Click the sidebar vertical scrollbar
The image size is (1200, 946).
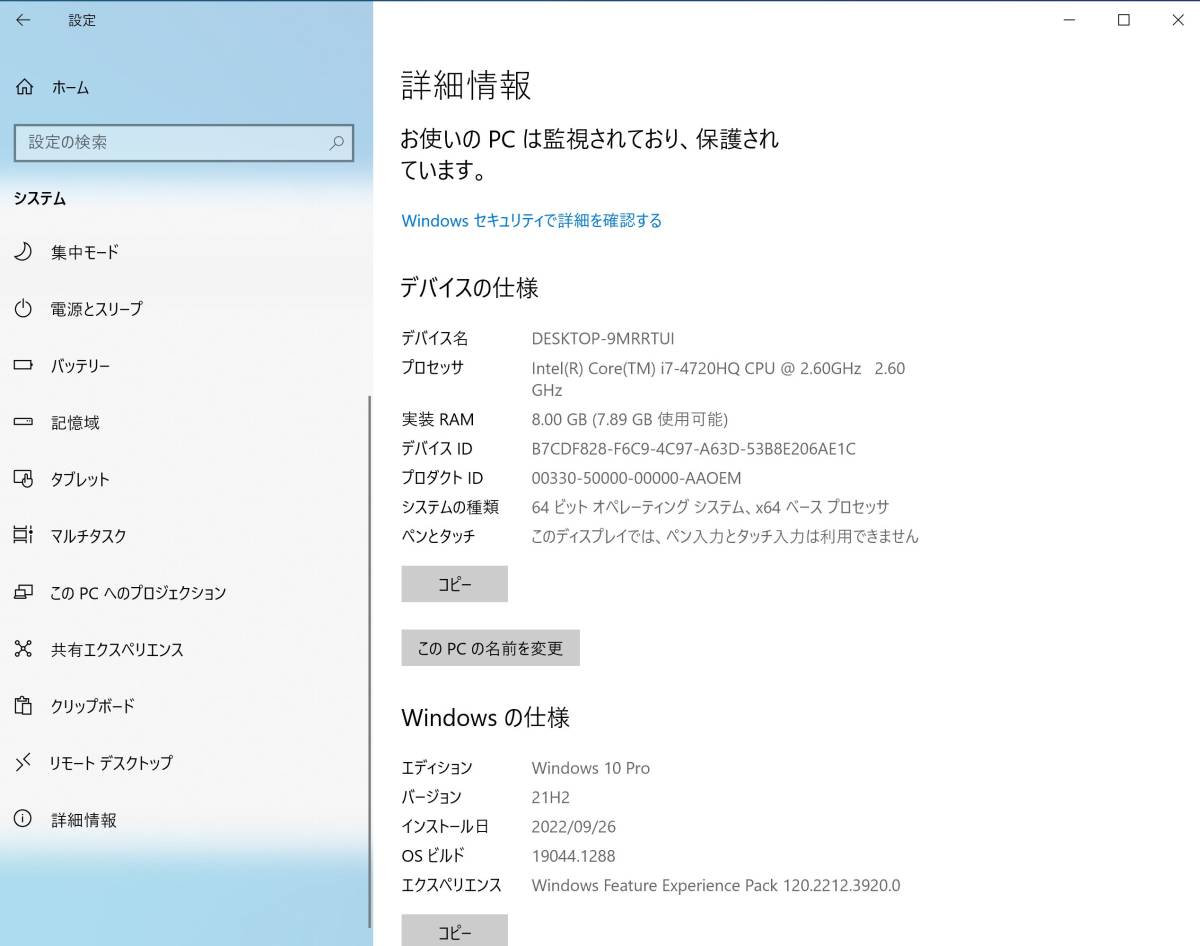click(370, 660)
